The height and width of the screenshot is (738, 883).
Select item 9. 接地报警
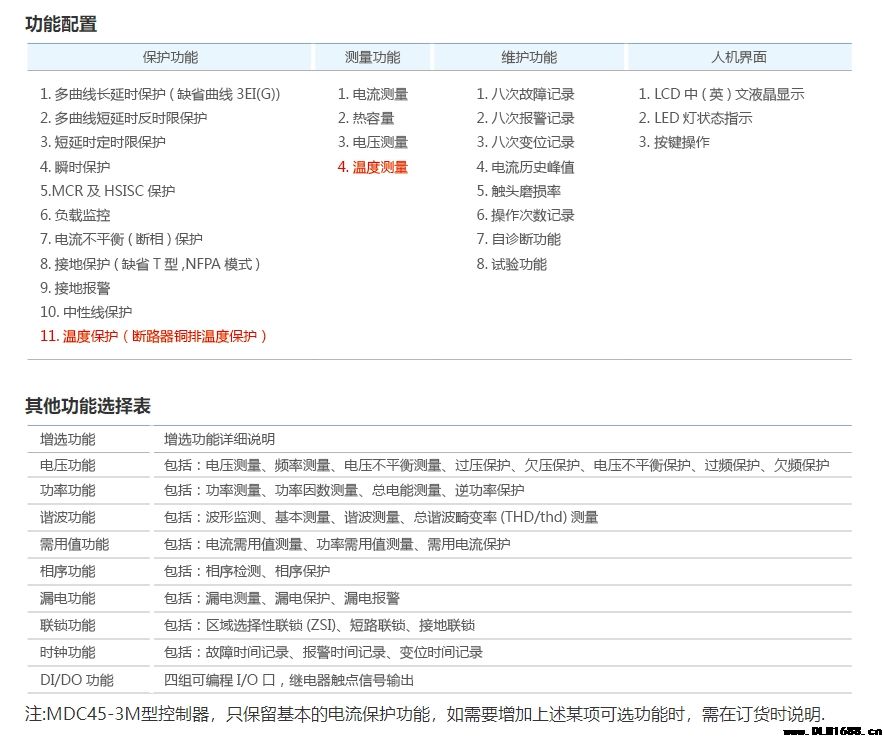[x=75, y=288]
